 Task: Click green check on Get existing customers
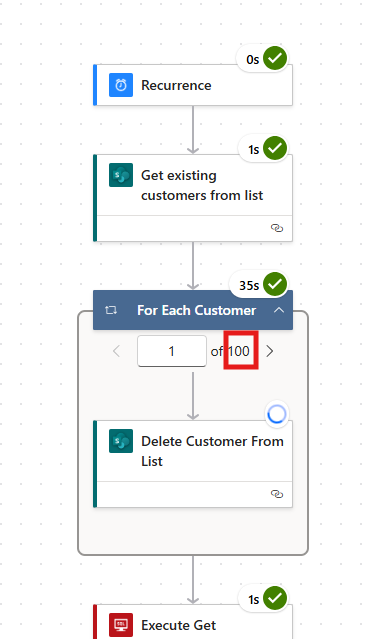click(x=275, y=148)
